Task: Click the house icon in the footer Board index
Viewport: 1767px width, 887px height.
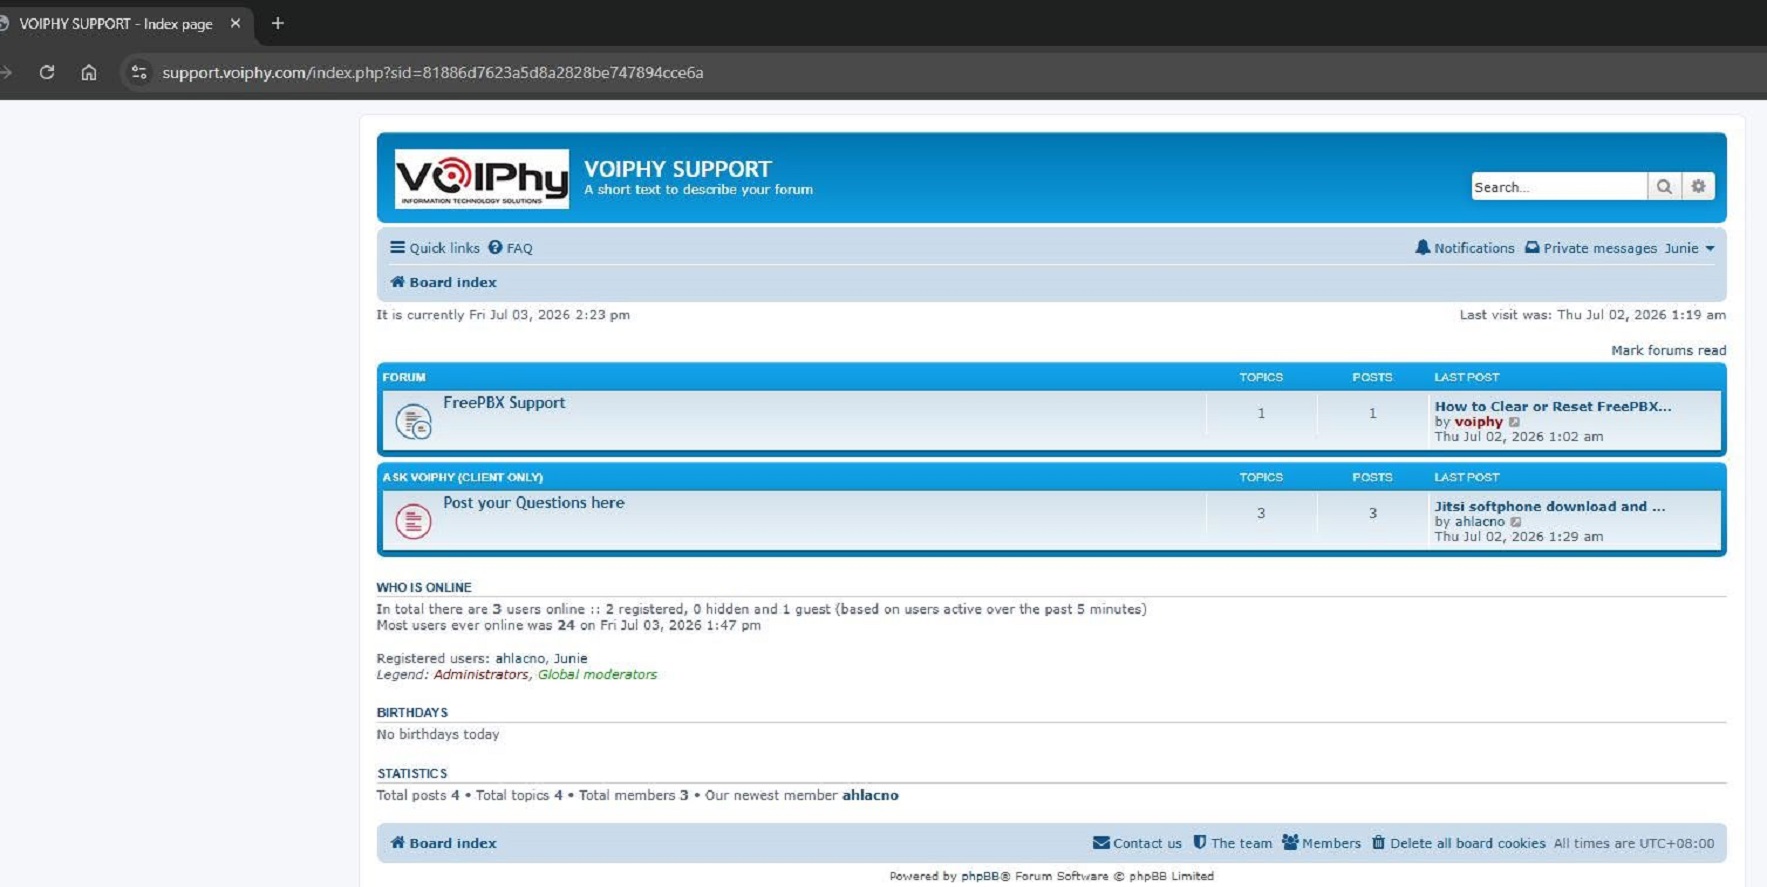Action: (397, 843)
